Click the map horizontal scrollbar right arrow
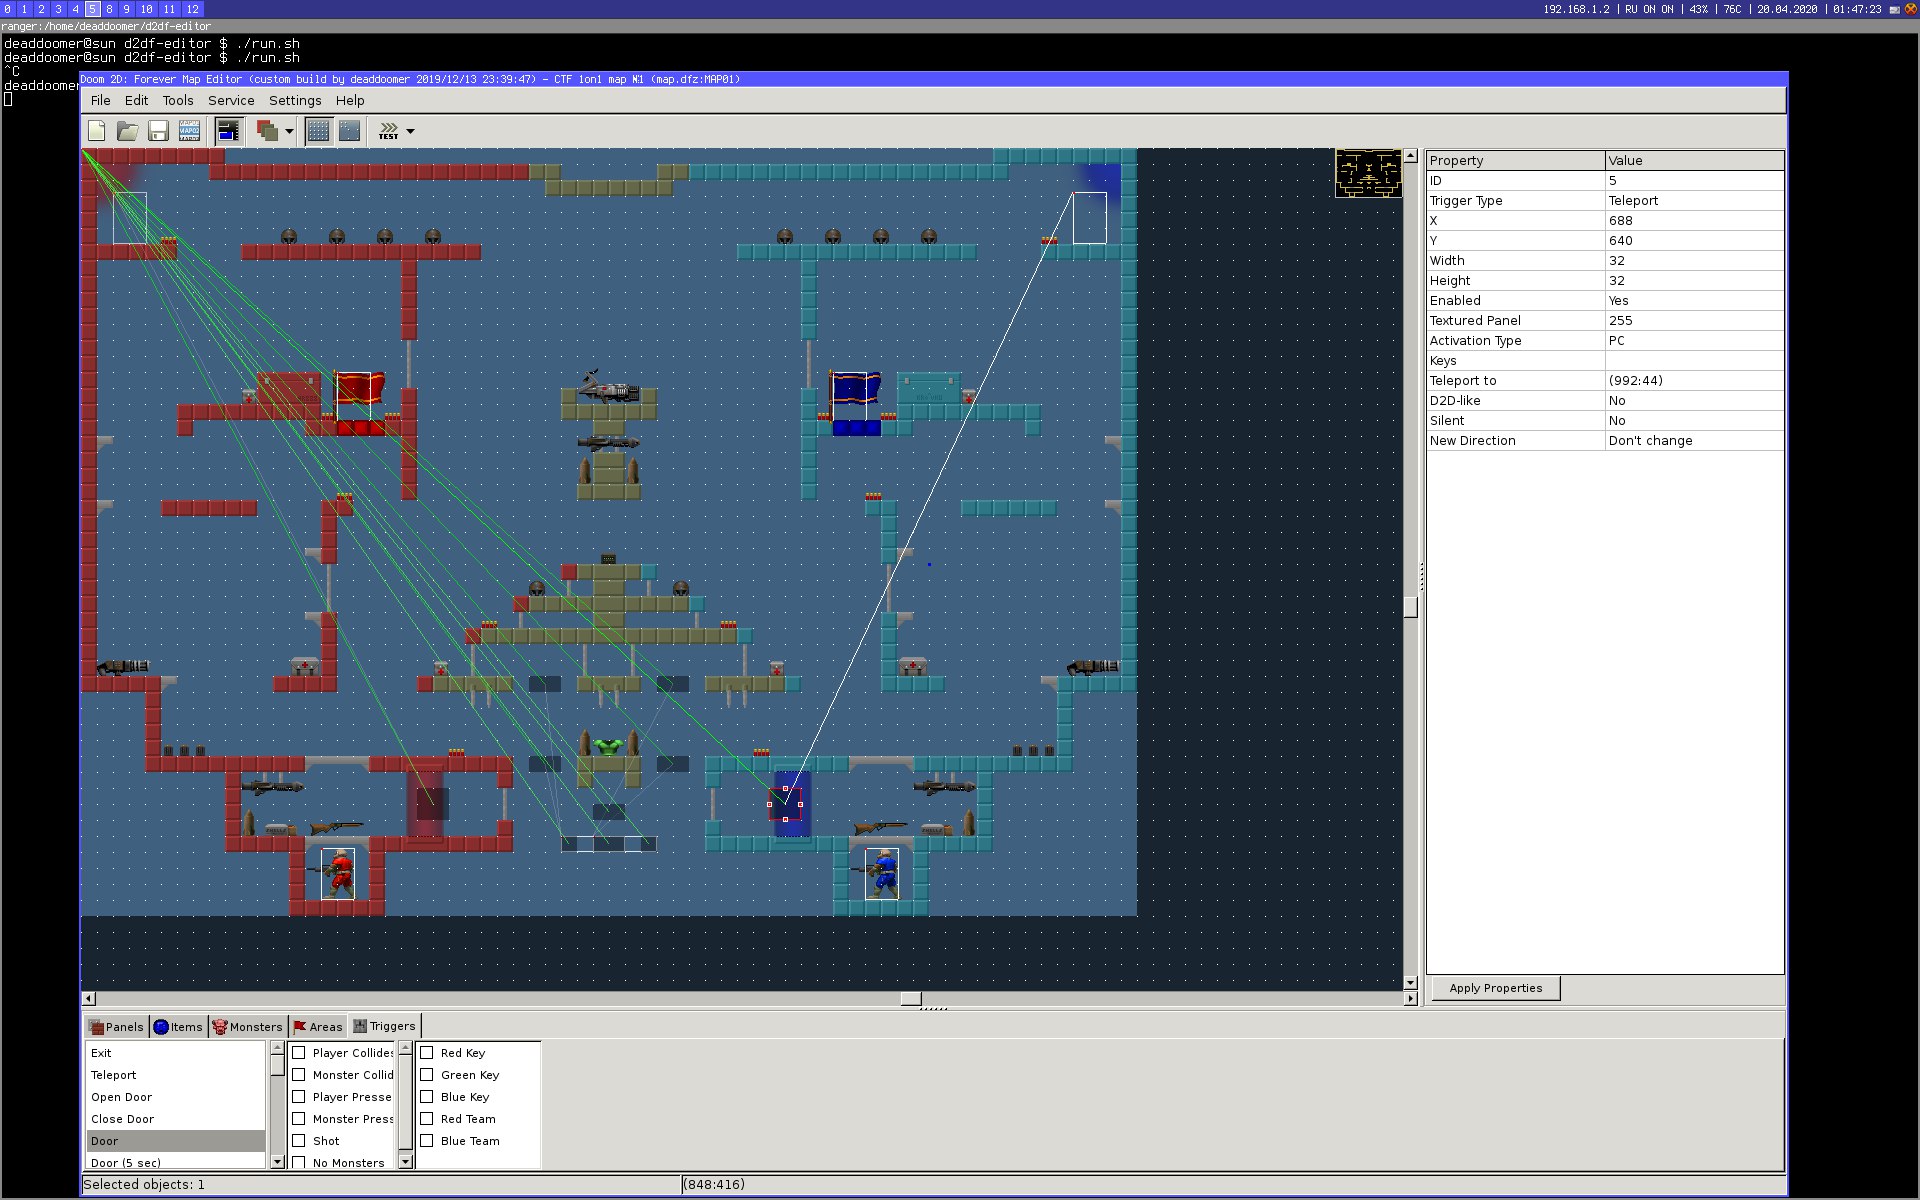This screenshot has width=1920, height=1200. [1411, 998]
